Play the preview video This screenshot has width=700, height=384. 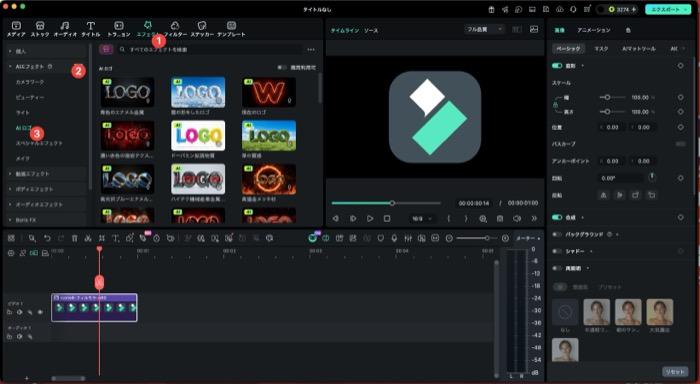pyautogui.click(x=370, y=218)
